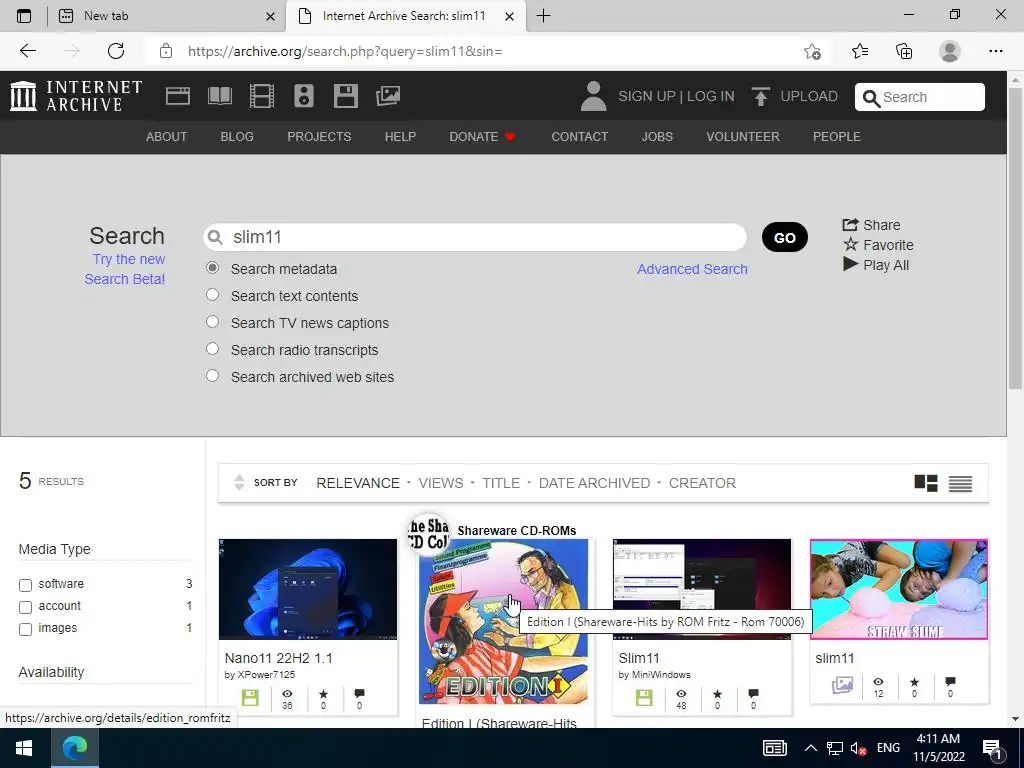Open the Wayback Machine web icon
The height and width of the screenshot is (768, 1024).
tap(178, 96)
